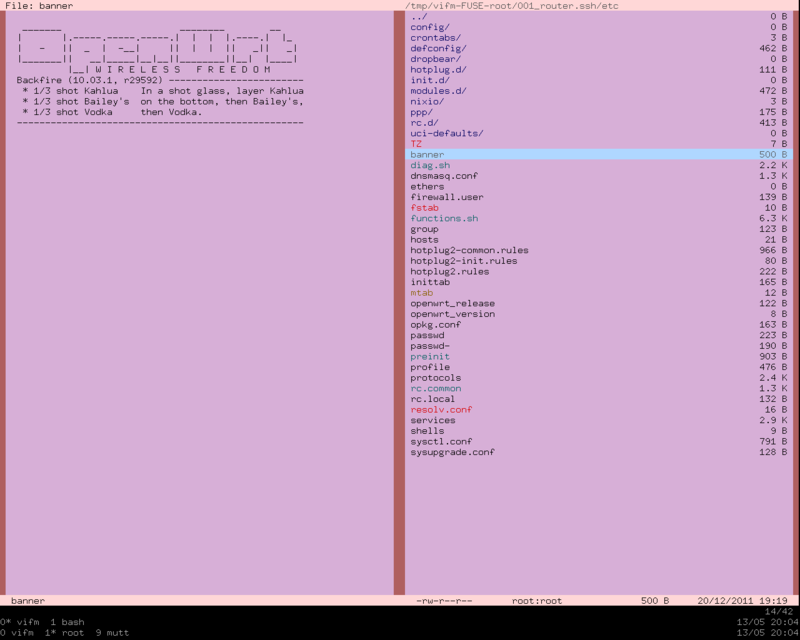Click the 14/42 position indicator

(x=779, y=611)
